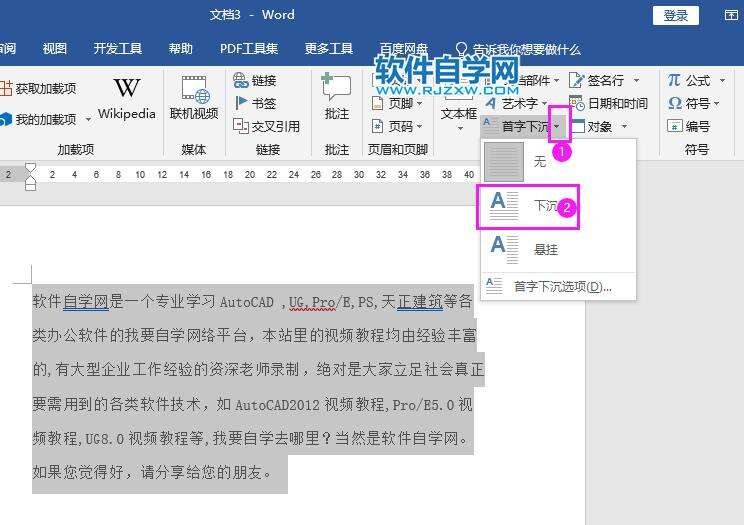Open 首字下沉选项(D)... dialog
The width and height of the screenshot is (744, 525).
click(x=558, y=287)
